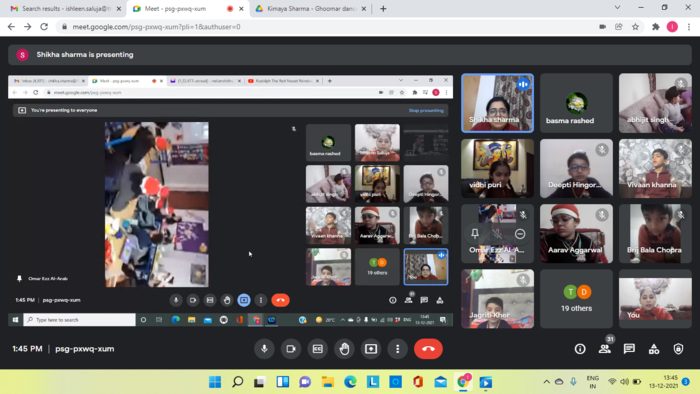The height and width of the screenshot is (394, 700).
Task: Switch to the Kimaya Sharma Drive tab
Action: 311,8
